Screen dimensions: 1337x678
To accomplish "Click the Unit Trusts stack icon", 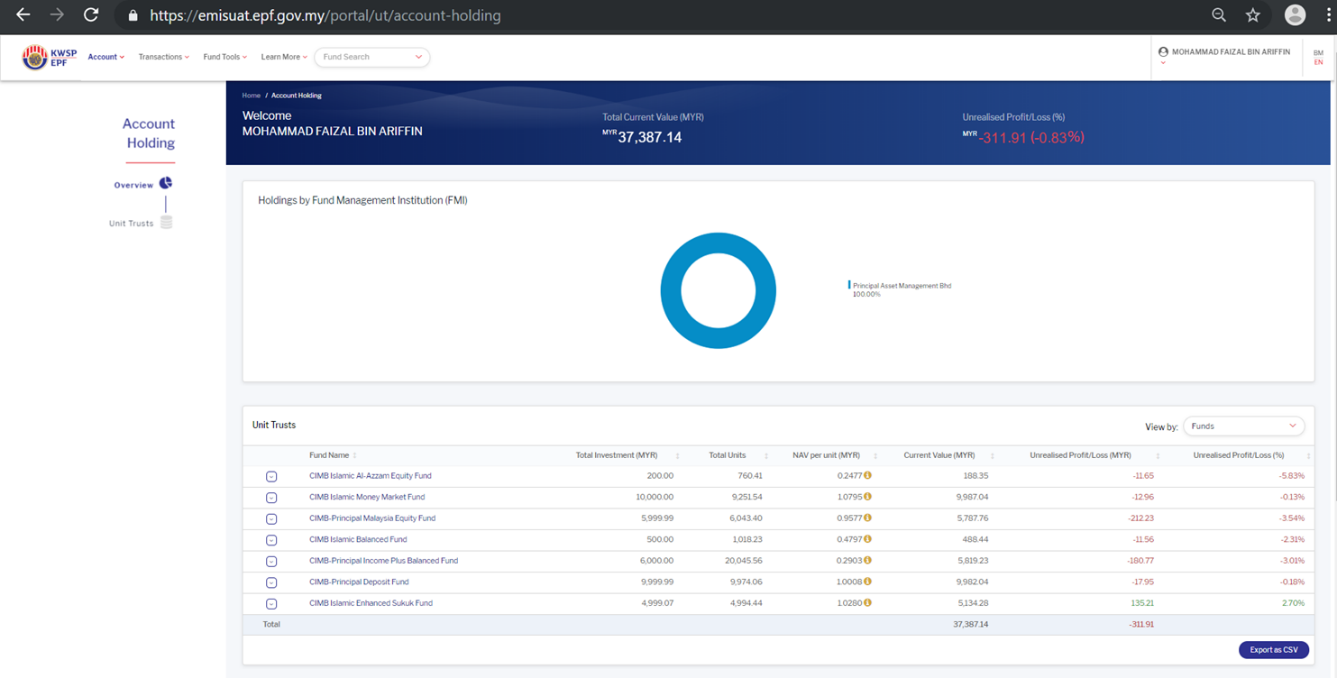I will tap(166, 222).
